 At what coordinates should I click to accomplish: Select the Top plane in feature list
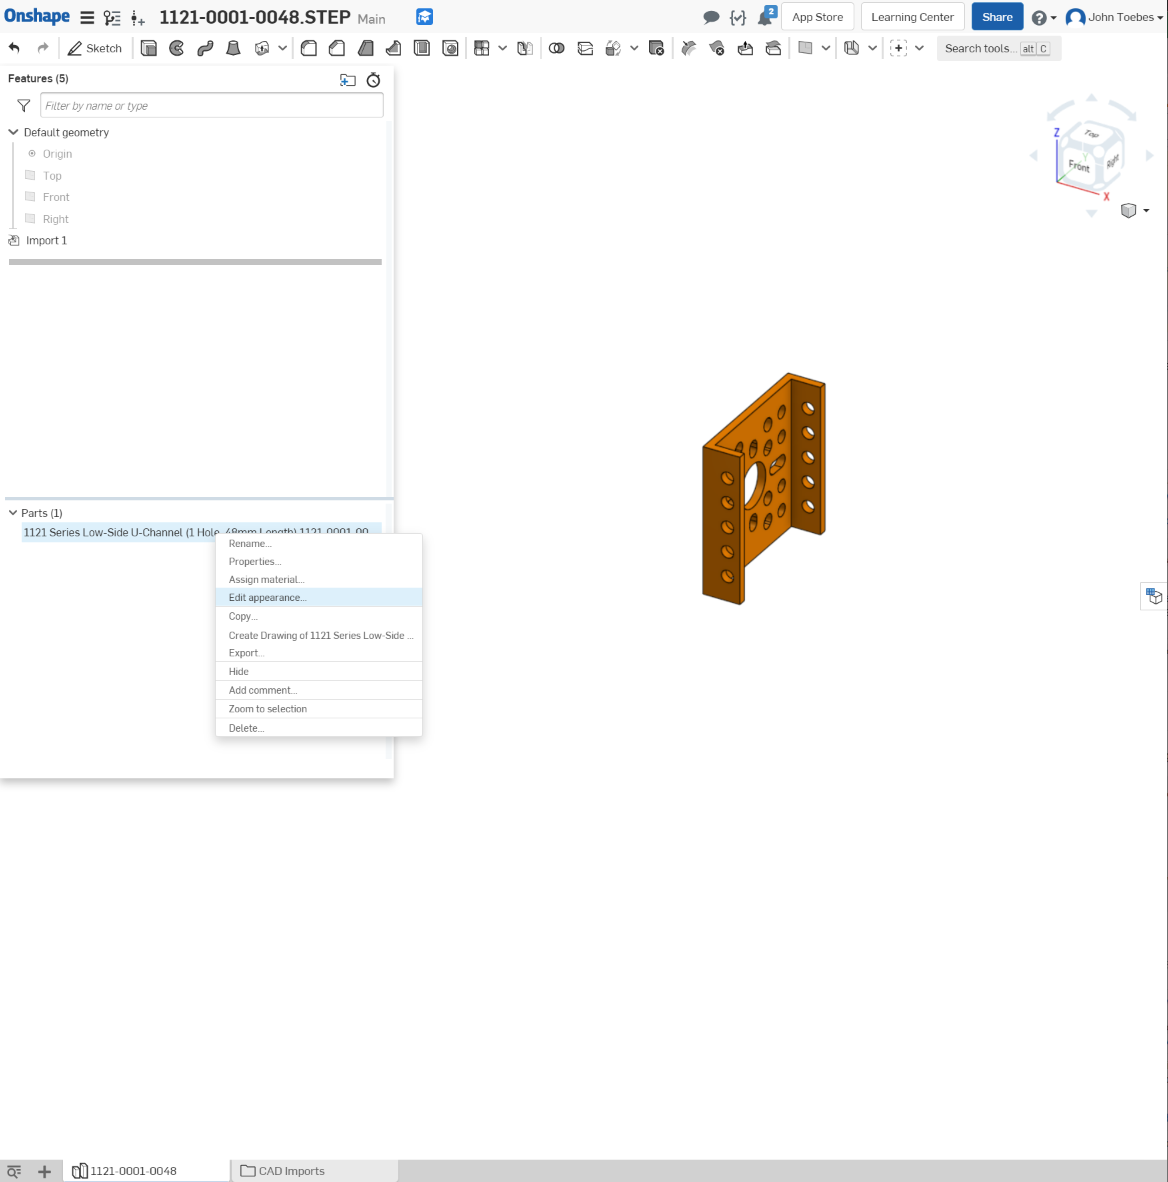52,176
